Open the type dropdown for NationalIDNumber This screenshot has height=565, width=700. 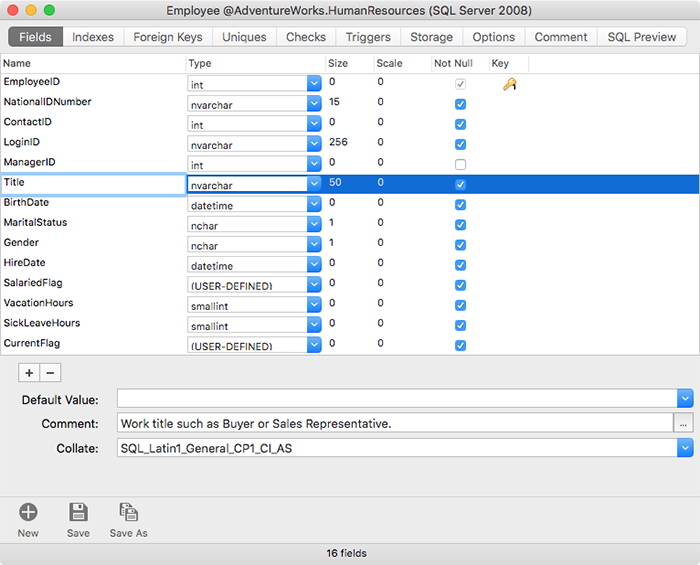314,104
